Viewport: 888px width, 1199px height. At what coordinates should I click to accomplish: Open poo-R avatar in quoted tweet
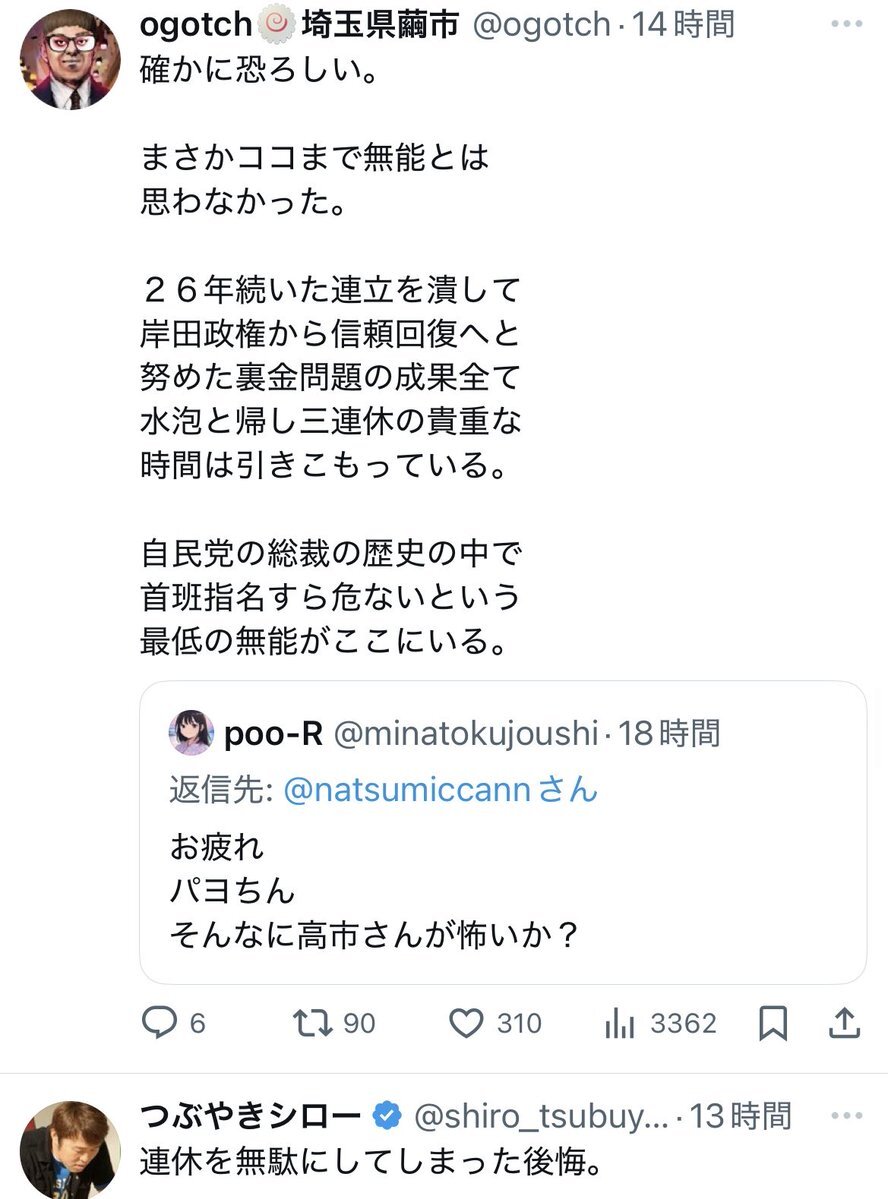(191, 733)
